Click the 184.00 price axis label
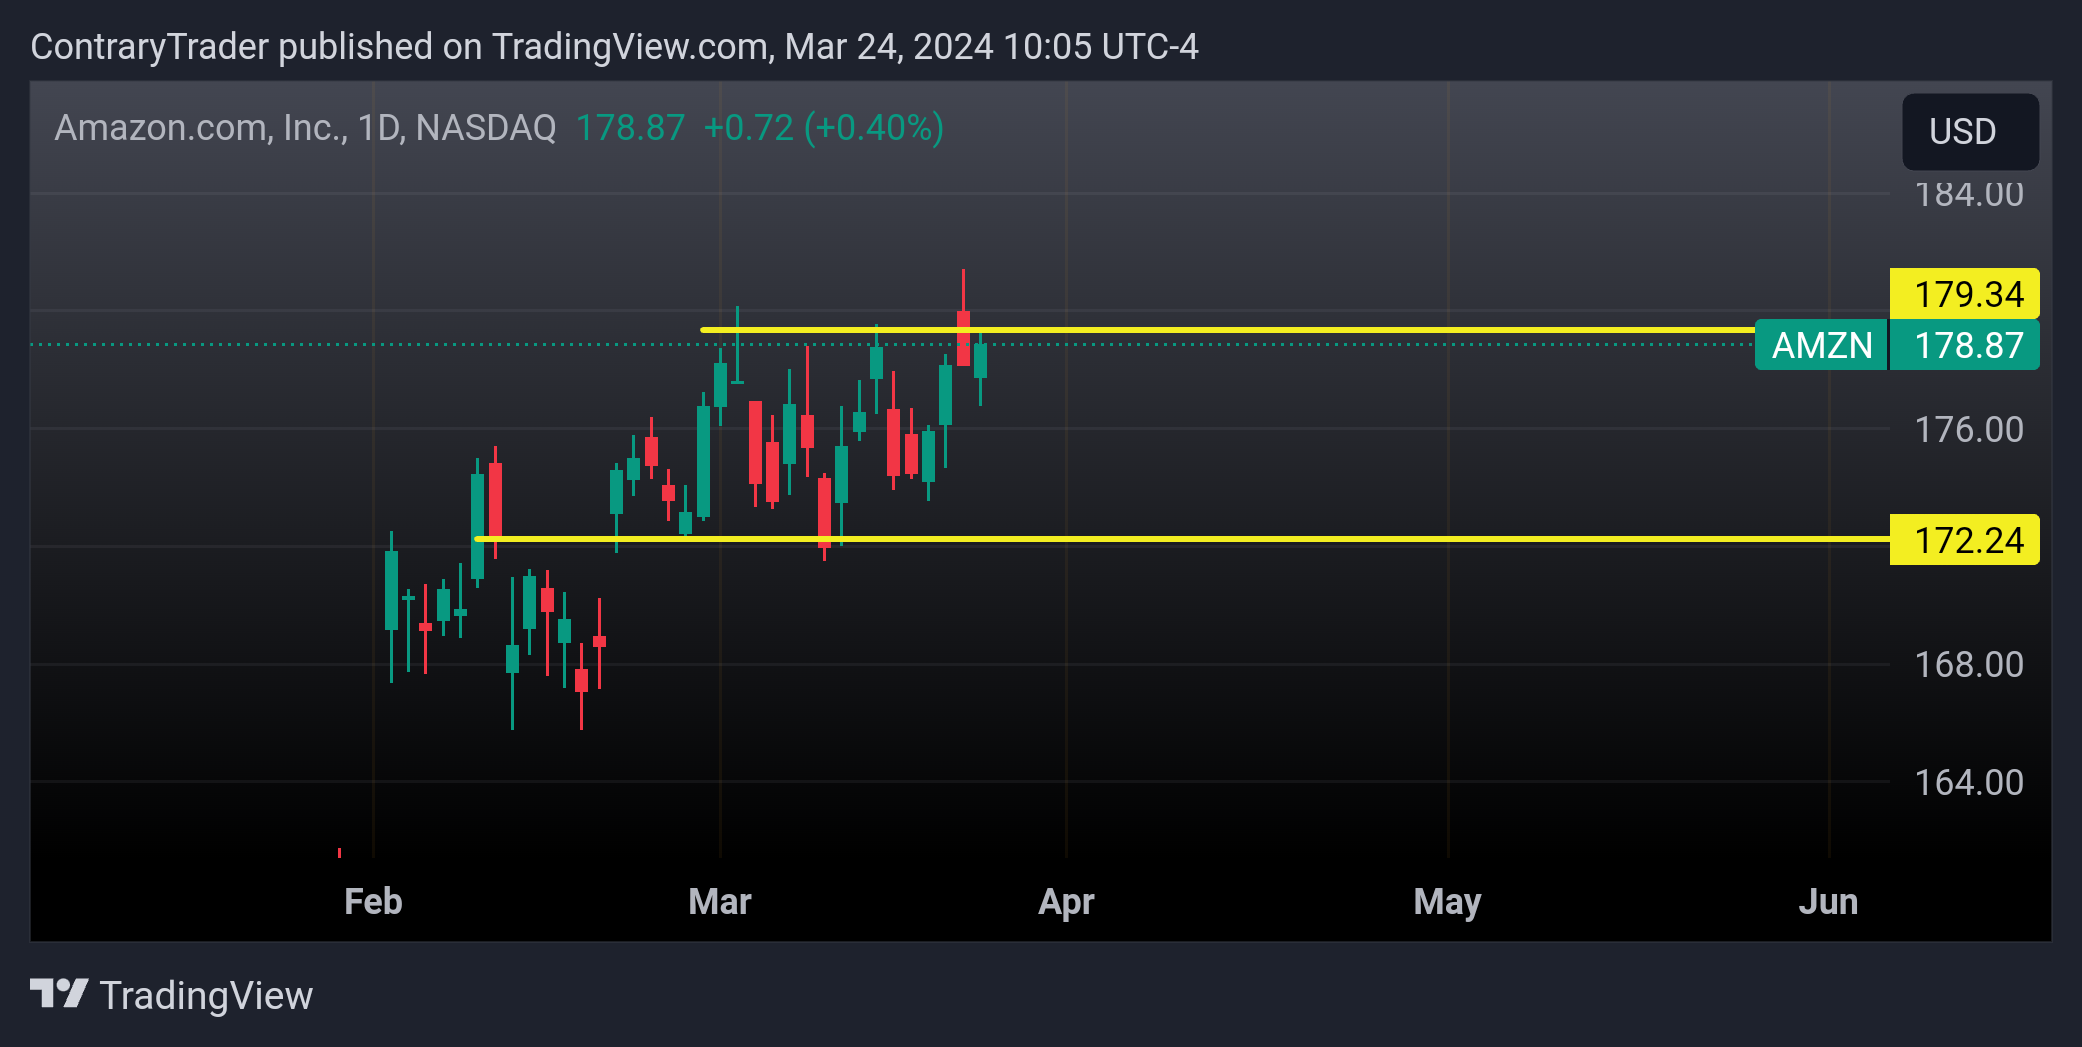Viewport: 2082px width, 1047px height. 1968,195
